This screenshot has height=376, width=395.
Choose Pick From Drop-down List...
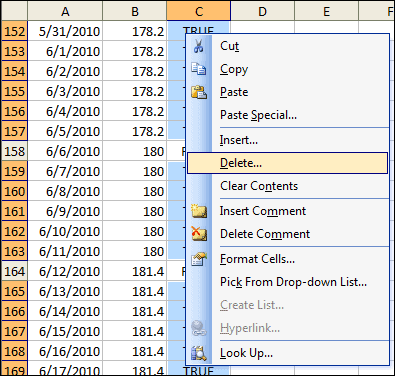click(x=287, y=282)
